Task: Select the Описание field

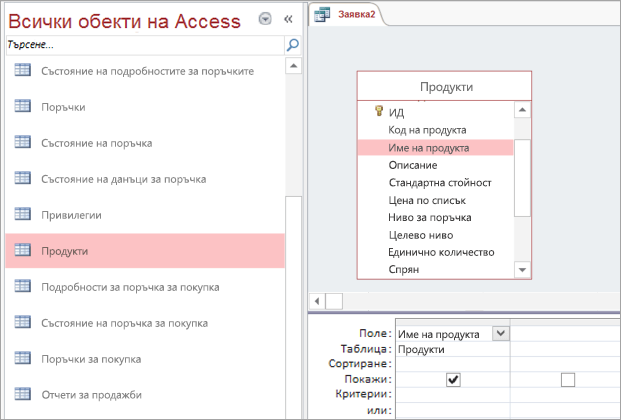Action: [x=436, y=165]
